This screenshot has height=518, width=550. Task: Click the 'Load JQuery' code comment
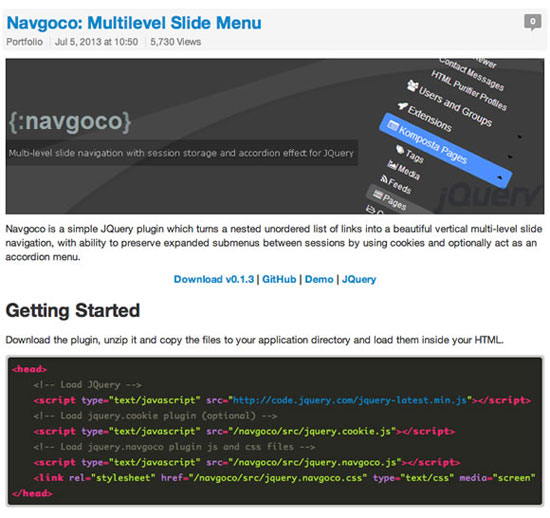point(87,385)
